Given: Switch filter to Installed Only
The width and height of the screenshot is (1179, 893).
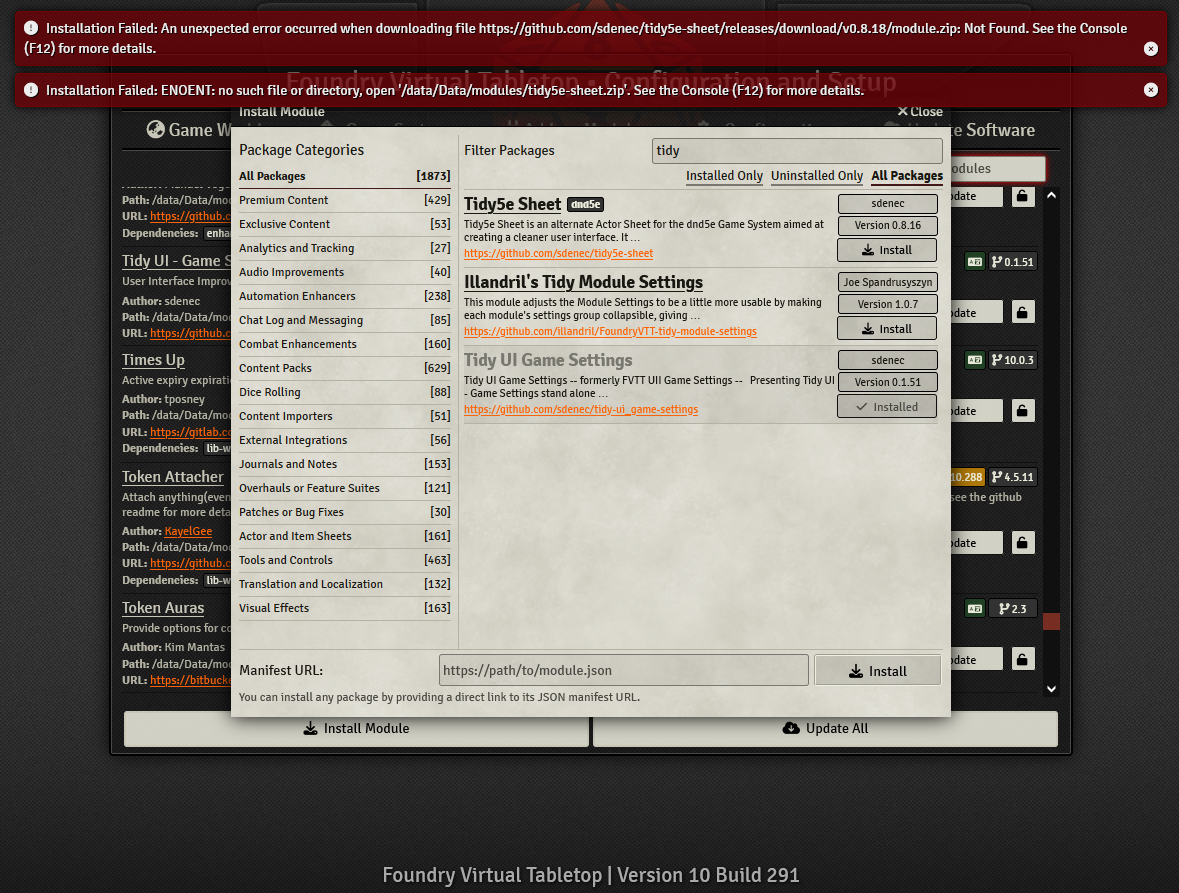Looking at the screenshot, I should click(x=724, y=176).
